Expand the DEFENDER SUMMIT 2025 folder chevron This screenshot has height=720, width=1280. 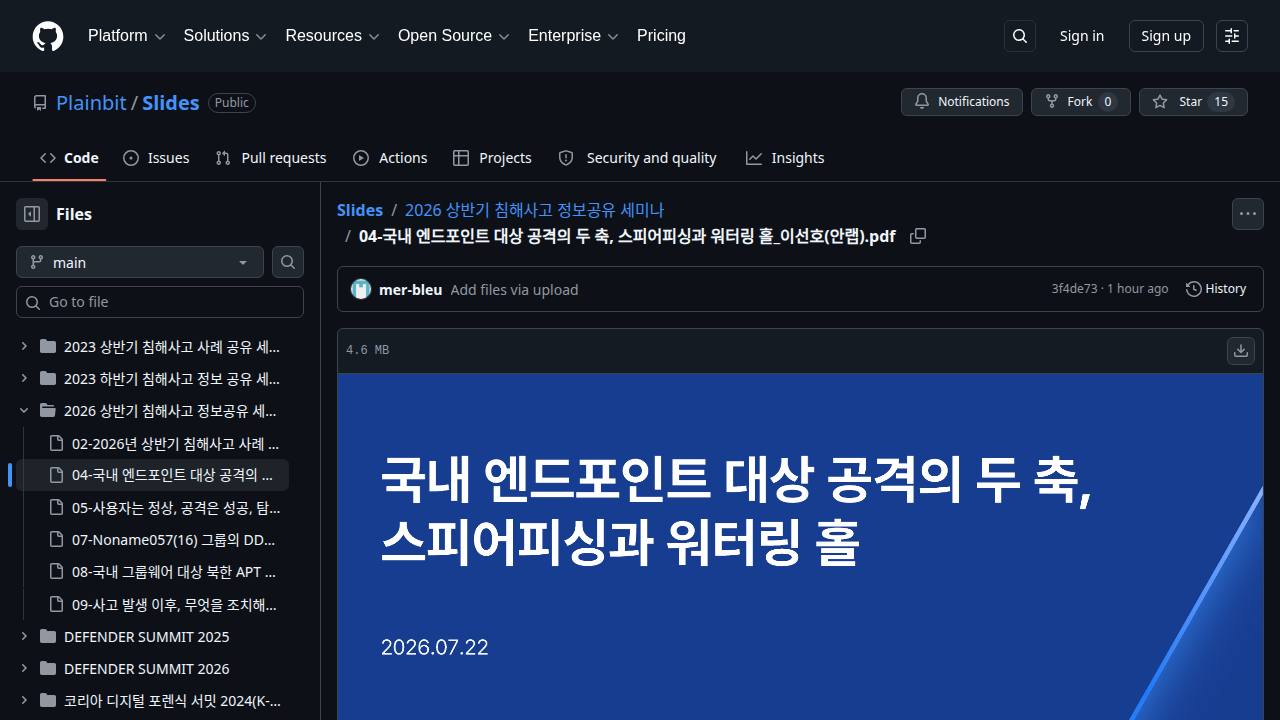pyautogui.click(x=24, y=636)
